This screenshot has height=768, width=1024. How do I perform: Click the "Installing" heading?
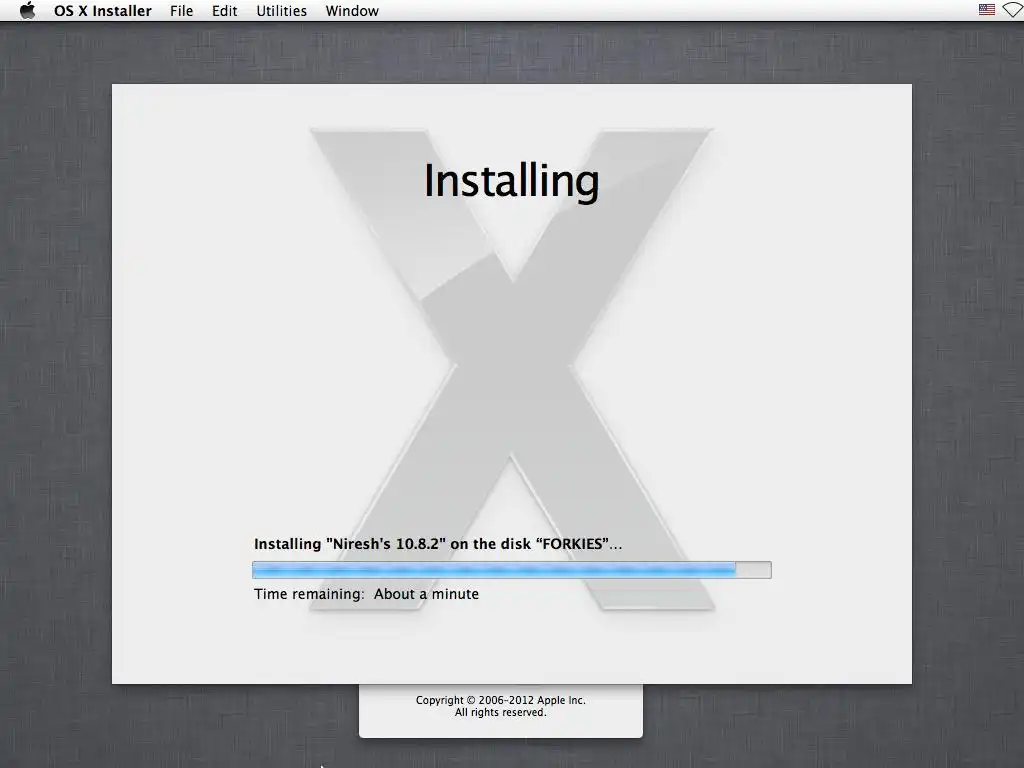(x=511, y=181)
